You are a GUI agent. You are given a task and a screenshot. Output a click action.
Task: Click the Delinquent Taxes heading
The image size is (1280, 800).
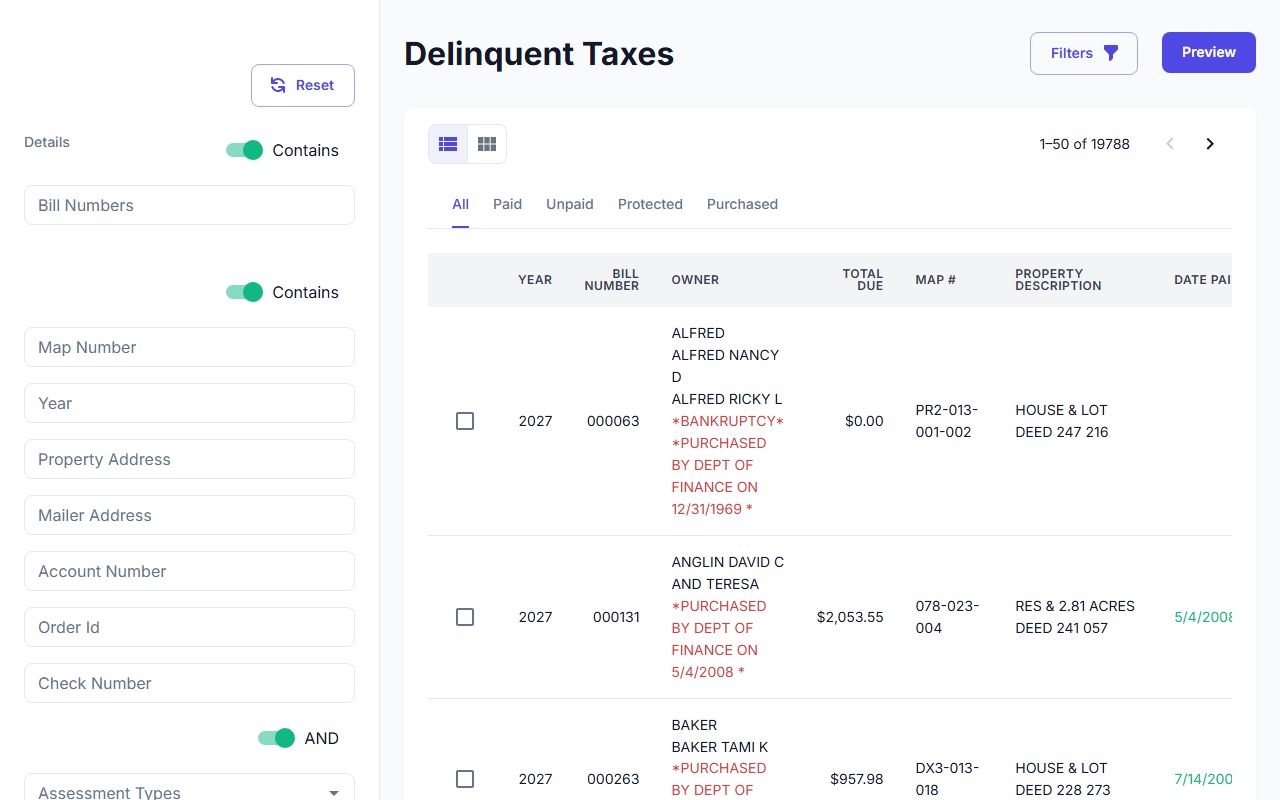click(539, 53)
